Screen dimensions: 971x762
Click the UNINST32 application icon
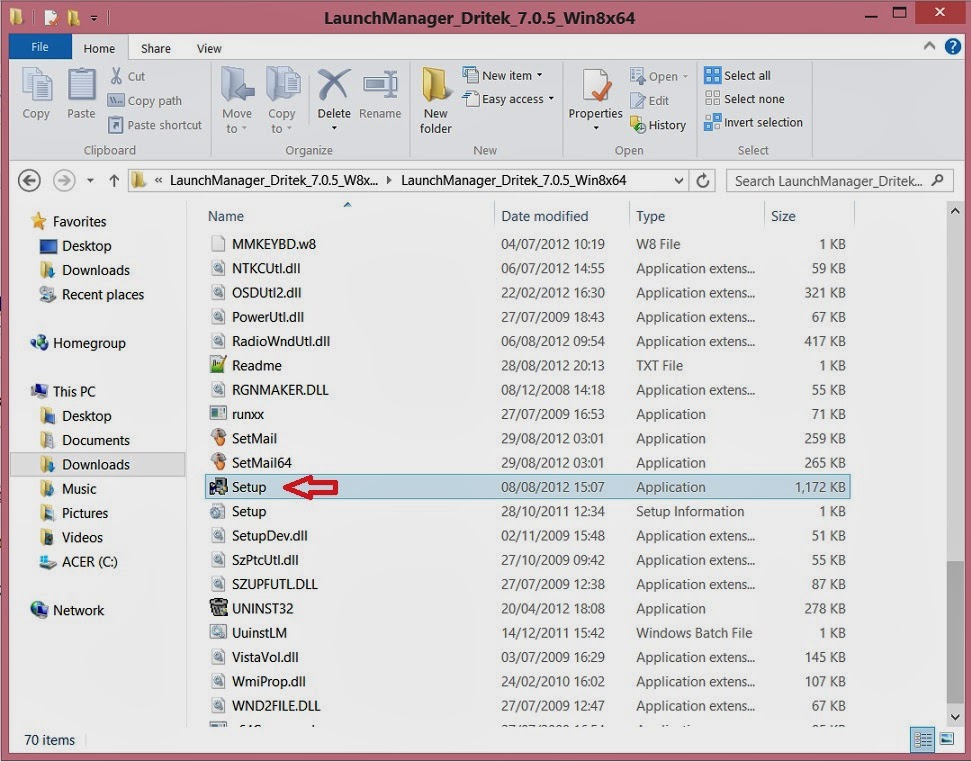pyautogui.click(x=218, y=608)
